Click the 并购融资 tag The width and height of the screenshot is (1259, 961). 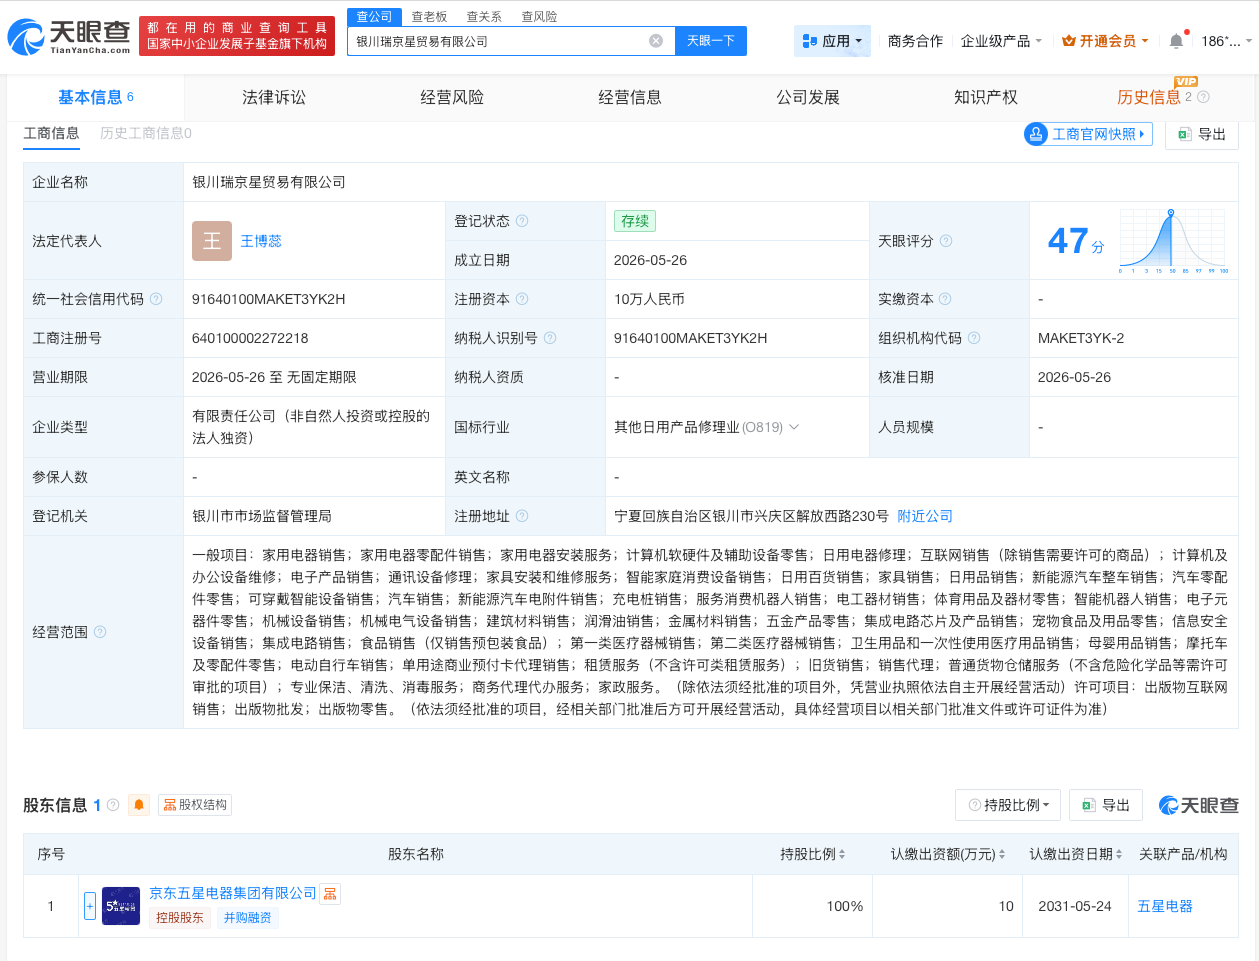[247, 918]
